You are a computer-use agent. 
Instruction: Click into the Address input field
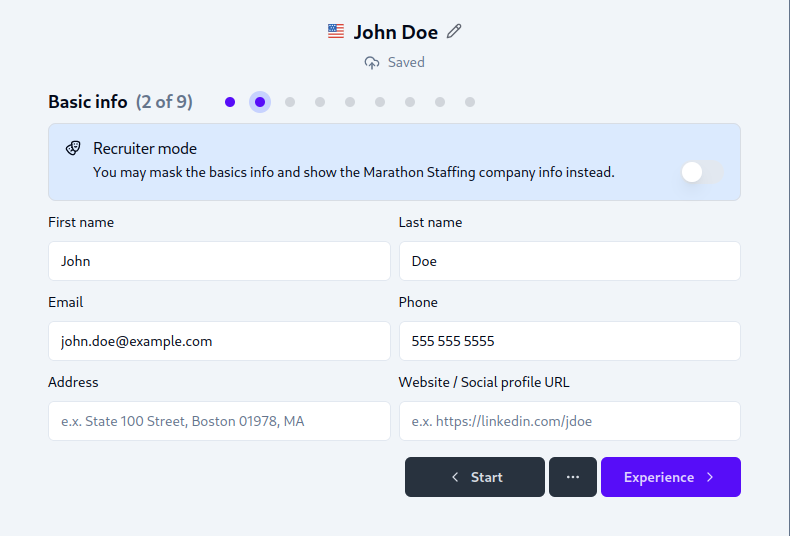[x=219, y=421]
